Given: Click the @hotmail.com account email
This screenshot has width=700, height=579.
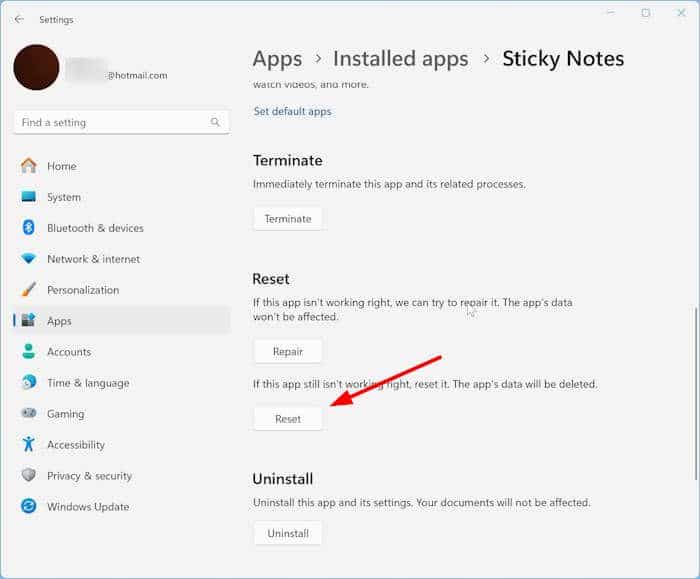Looking at the screenshot, I should (x=138, y=75).
